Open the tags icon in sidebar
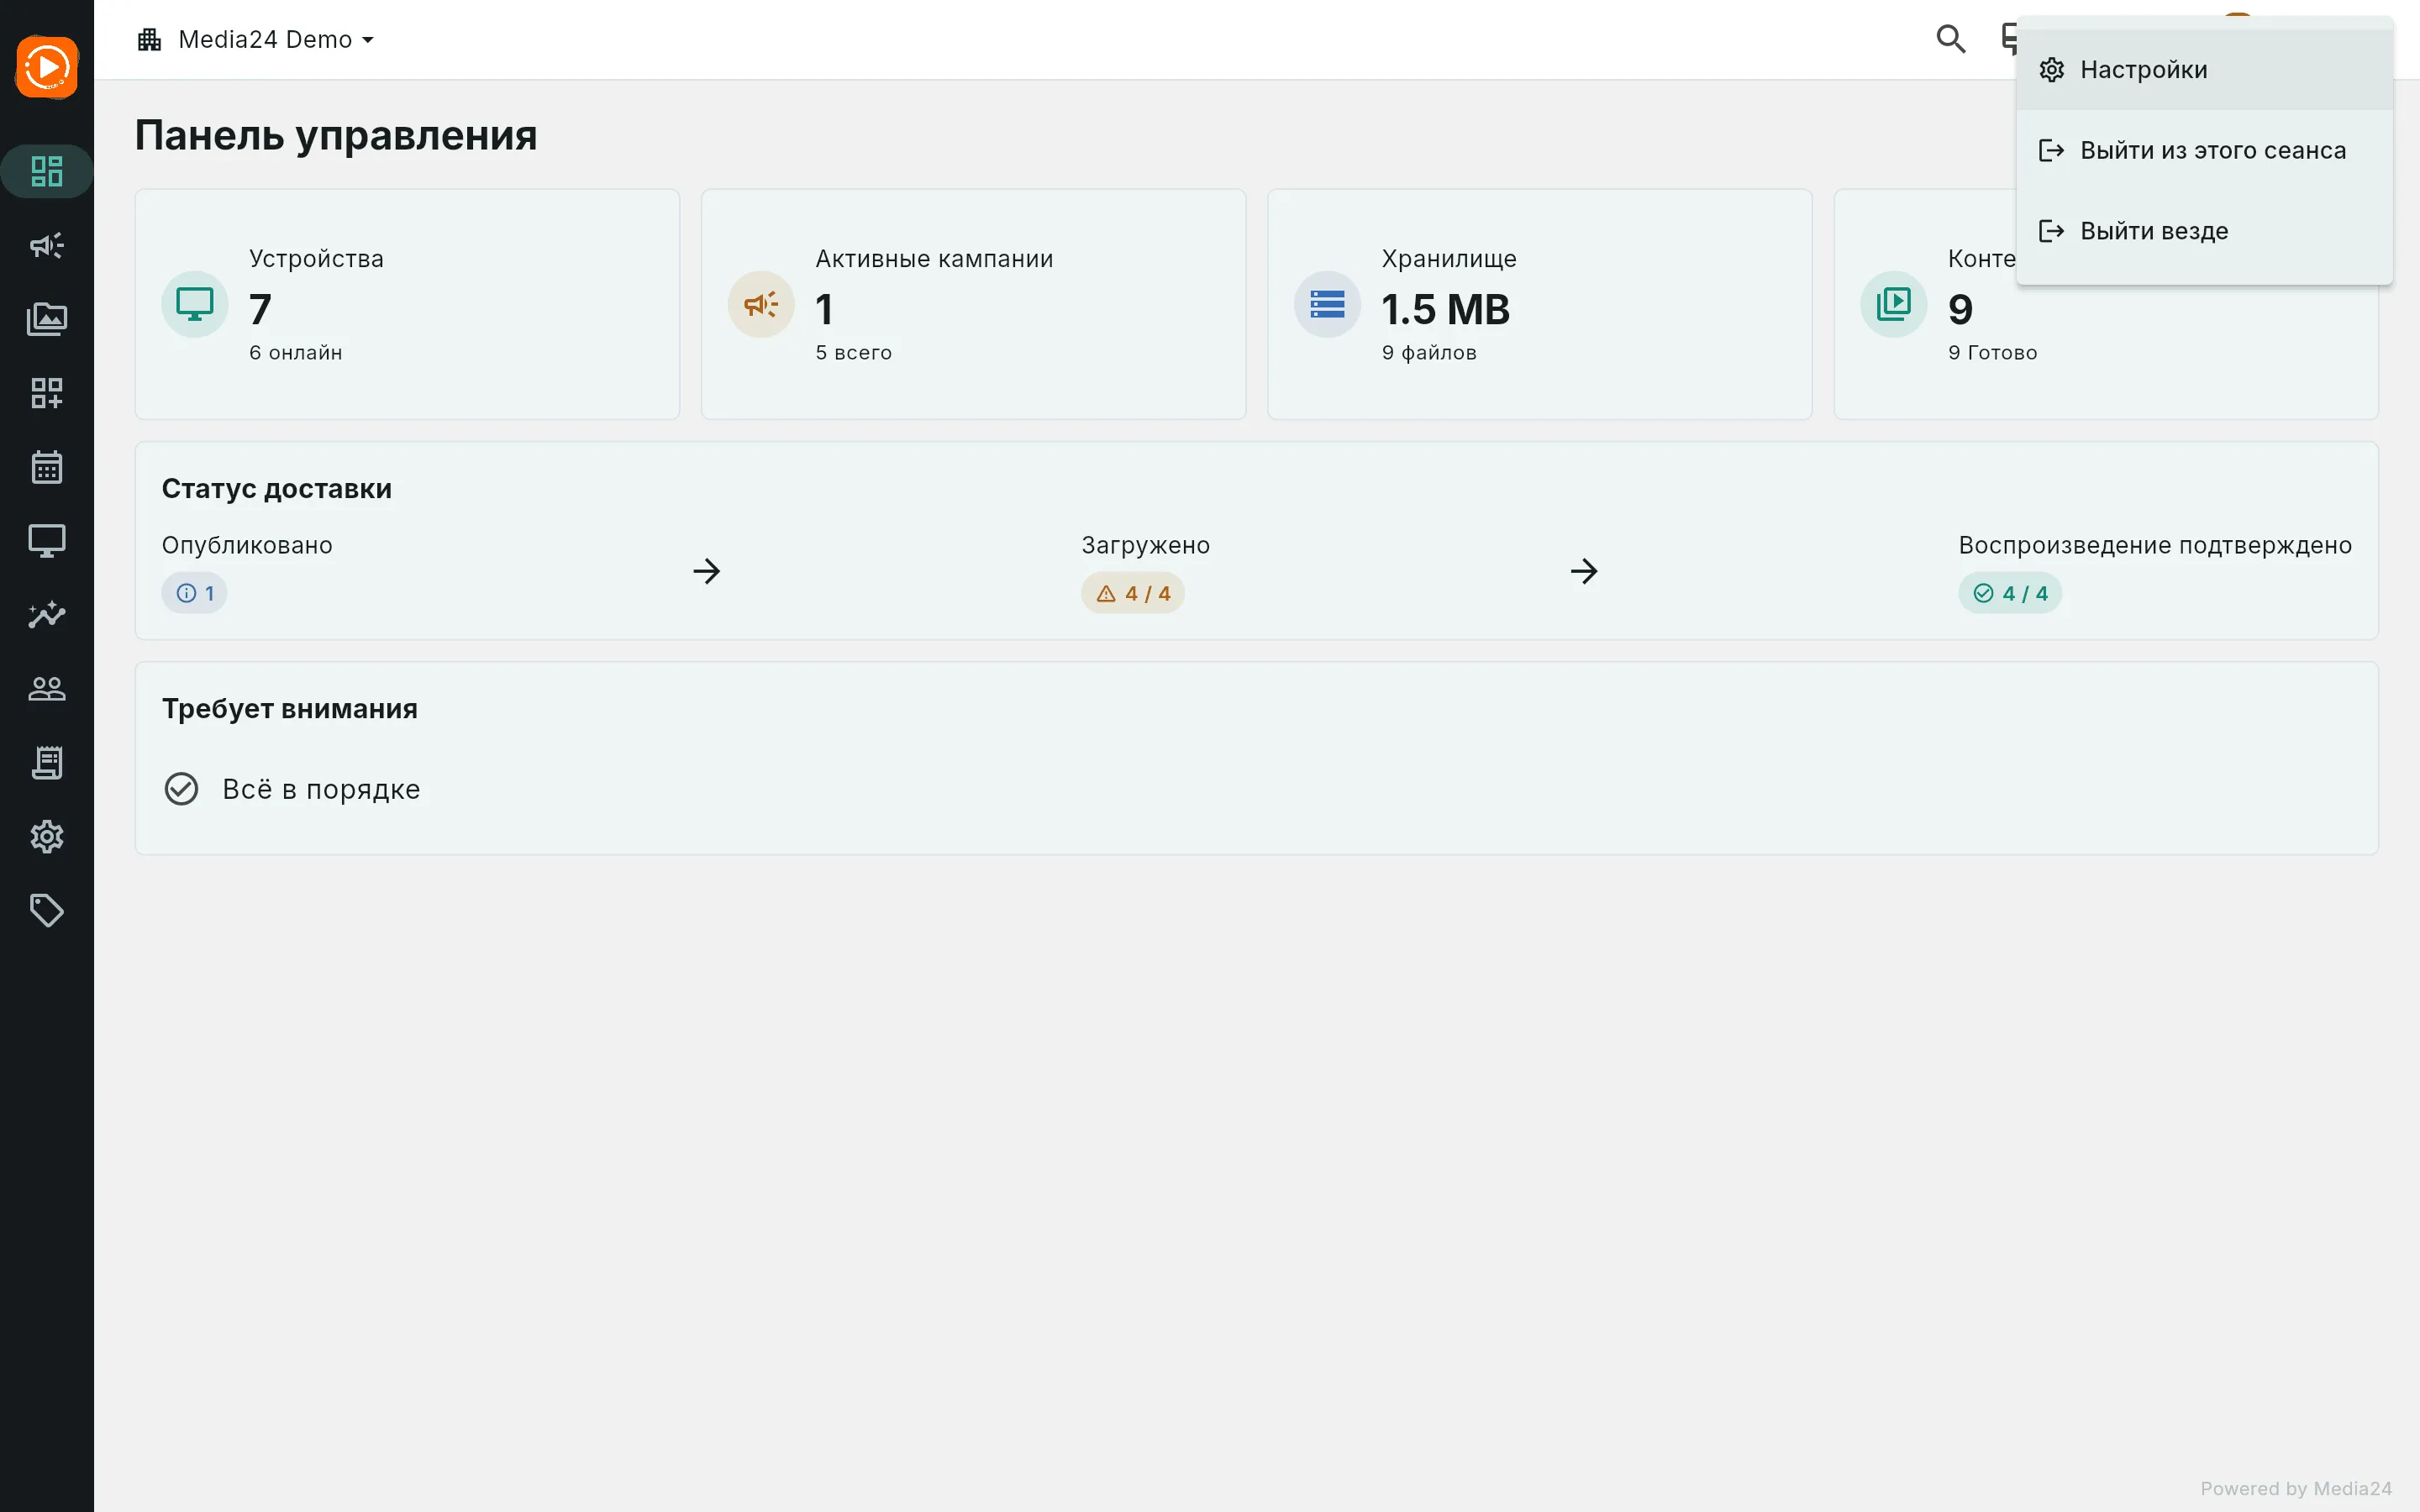2420x1512 pixels. click(47, 911)
